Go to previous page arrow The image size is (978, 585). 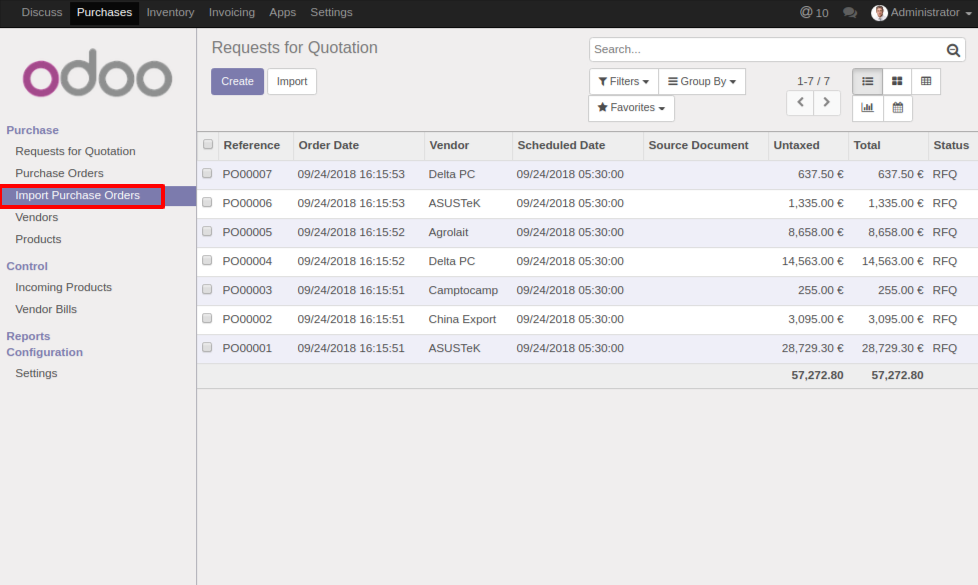(x=800, y=102)
